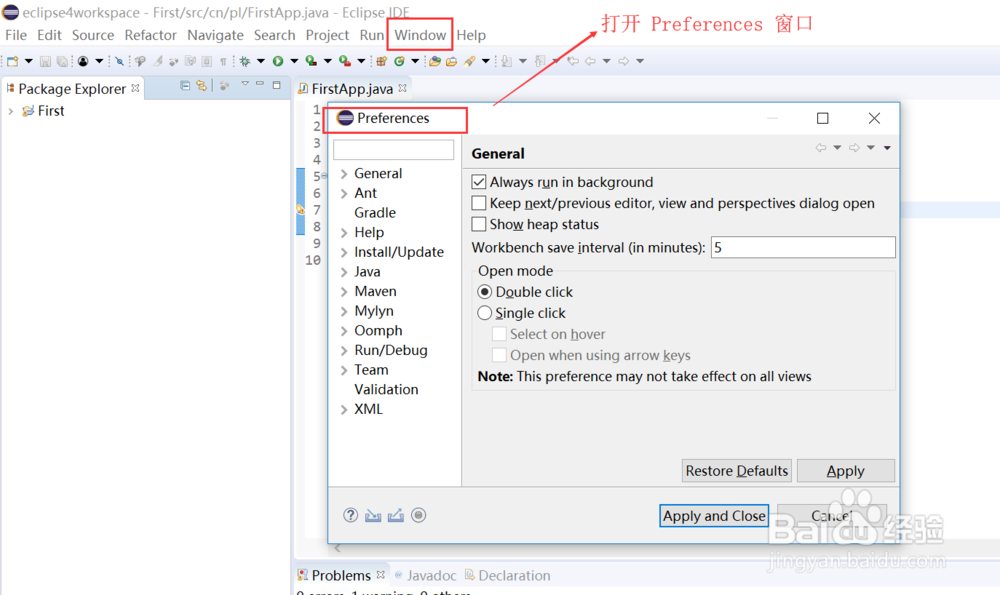Image resolution: width=1000 pixels, height=595 pixels.
Task: Click Open when using arrow keys checkbox
Action: [x=499, y=355]
